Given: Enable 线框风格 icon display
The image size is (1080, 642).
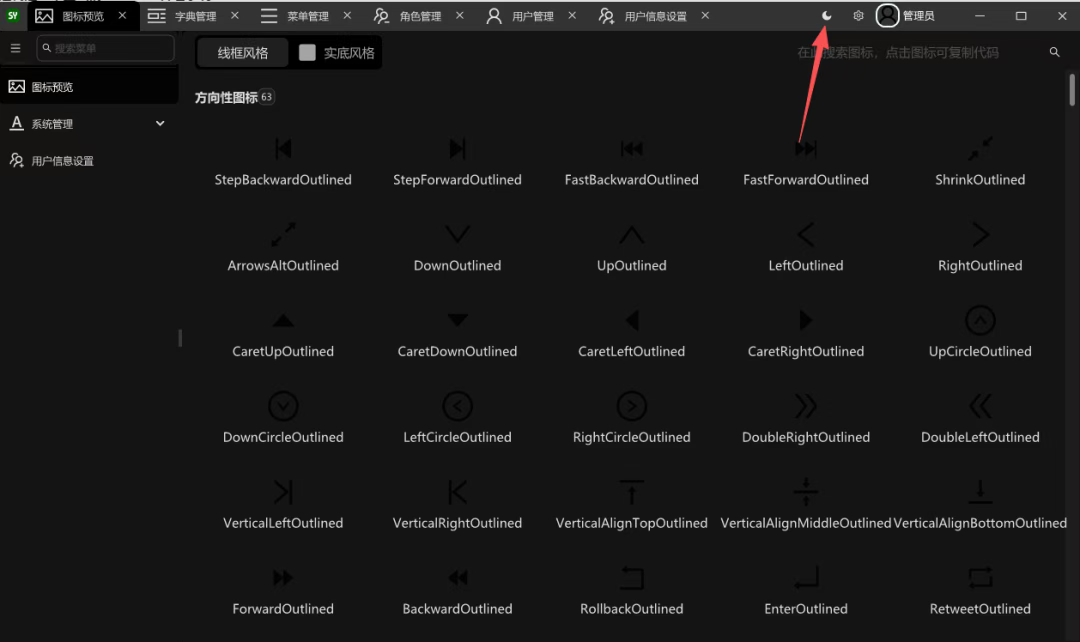Looking at the screenshot, I should [242, 52].
